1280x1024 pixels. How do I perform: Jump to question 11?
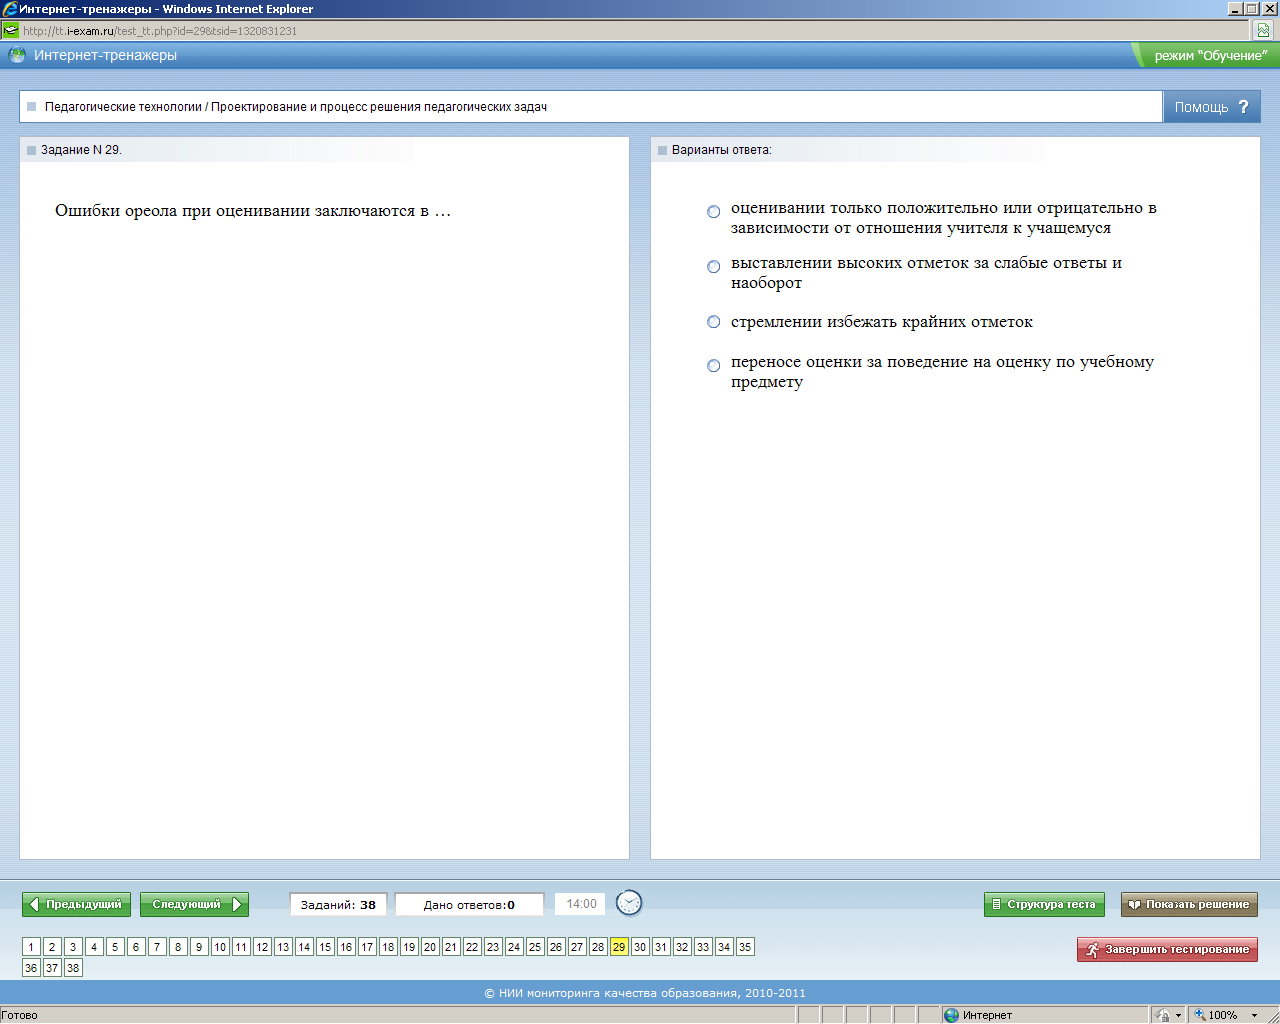click(241, 947)
